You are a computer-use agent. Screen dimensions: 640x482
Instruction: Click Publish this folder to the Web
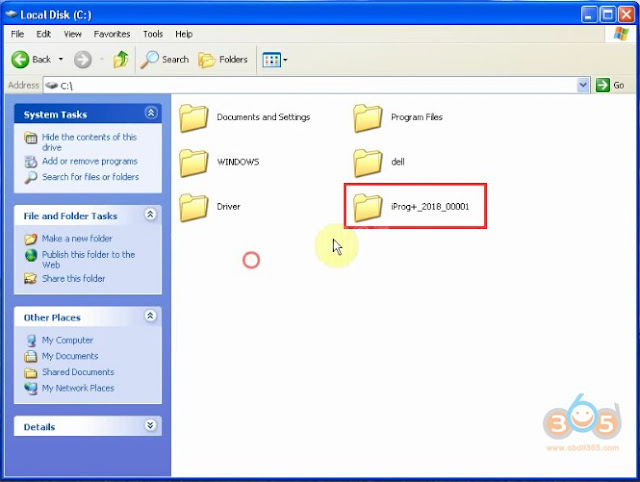pyautogui.click(x=88, y=260)
